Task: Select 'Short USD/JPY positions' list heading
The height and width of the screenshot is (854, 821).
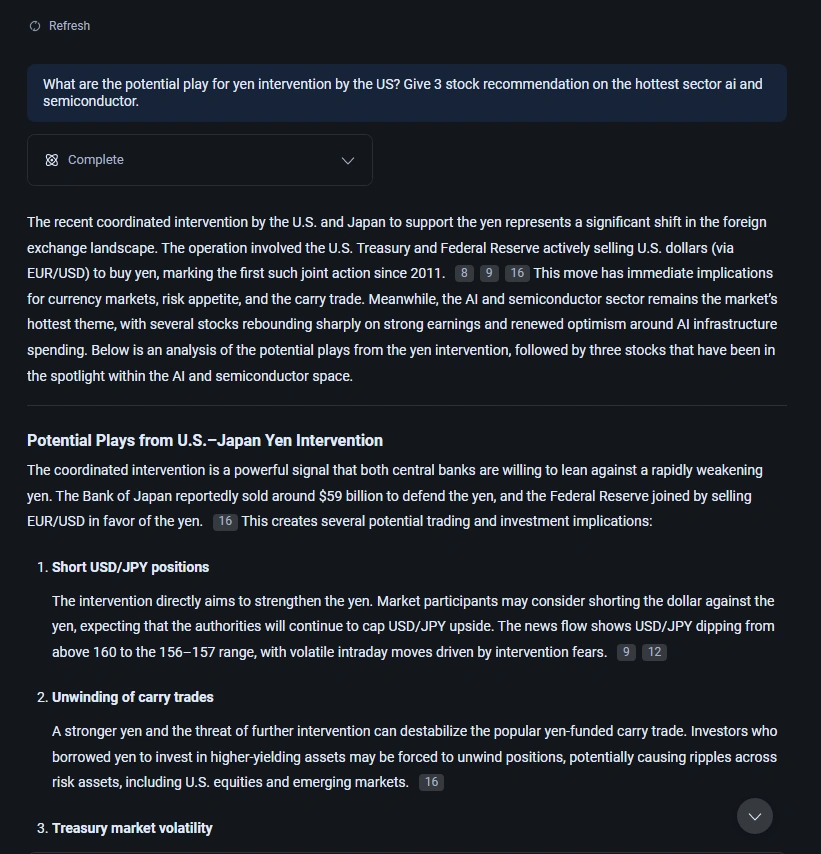Action: (x=130, y=568)
